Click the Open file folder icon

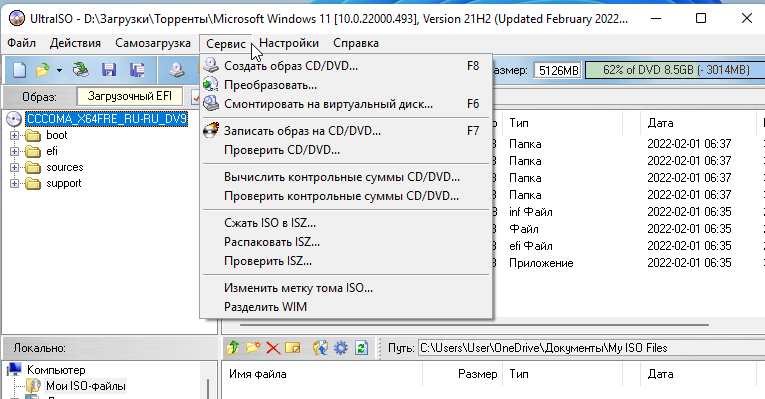pos(43,70)
